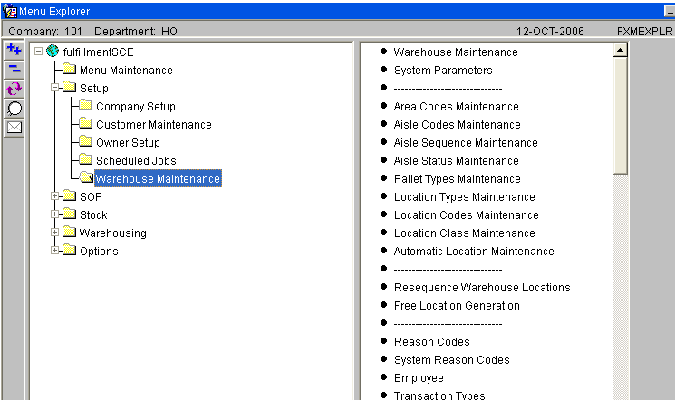The height and width of the screenshot is (401, 676).
Task: Open the Employees entry
Action: 419,378
